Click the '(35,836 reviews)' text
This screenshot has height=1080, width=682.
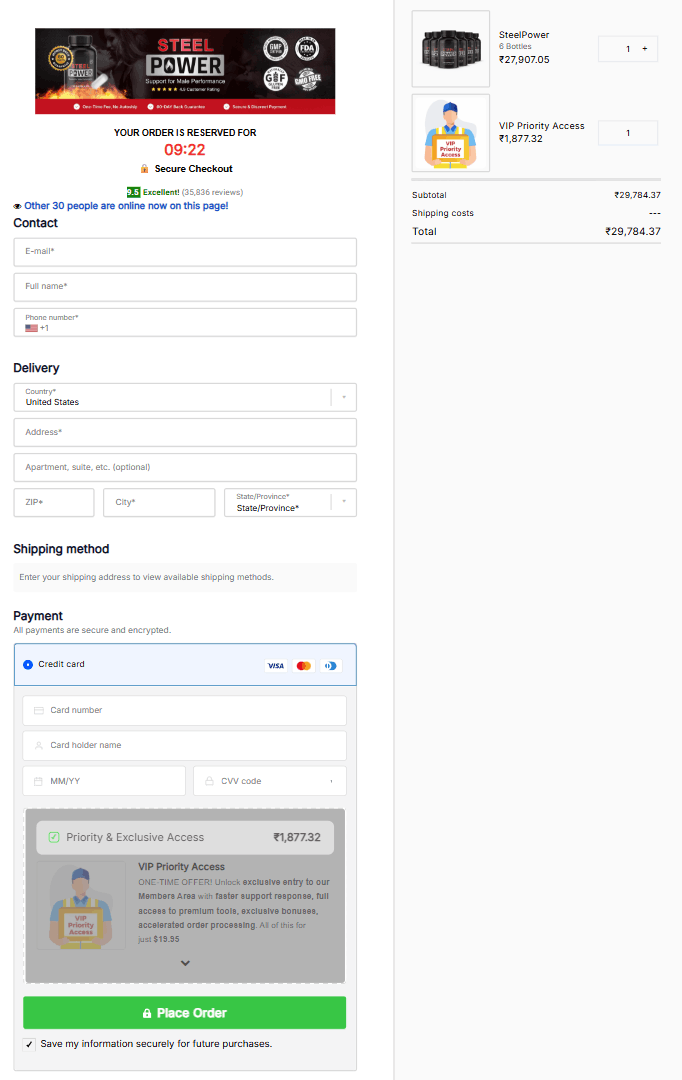(212, 192)
